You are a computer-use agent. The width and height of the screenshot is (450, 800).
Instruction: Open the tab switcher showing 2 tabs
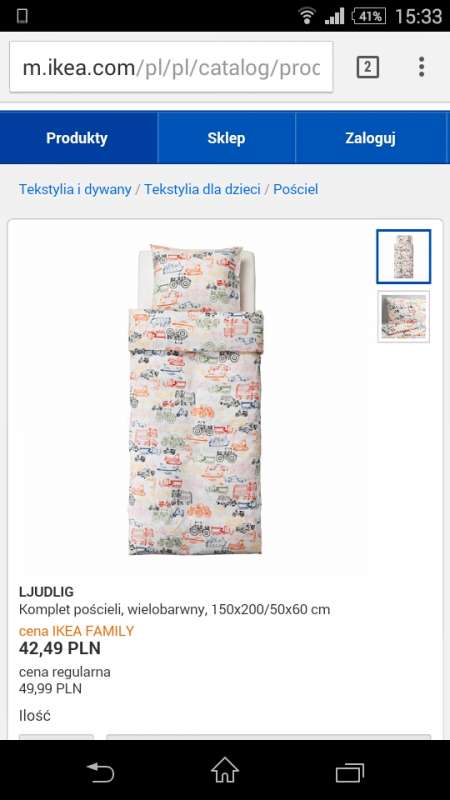click(367, 67)
